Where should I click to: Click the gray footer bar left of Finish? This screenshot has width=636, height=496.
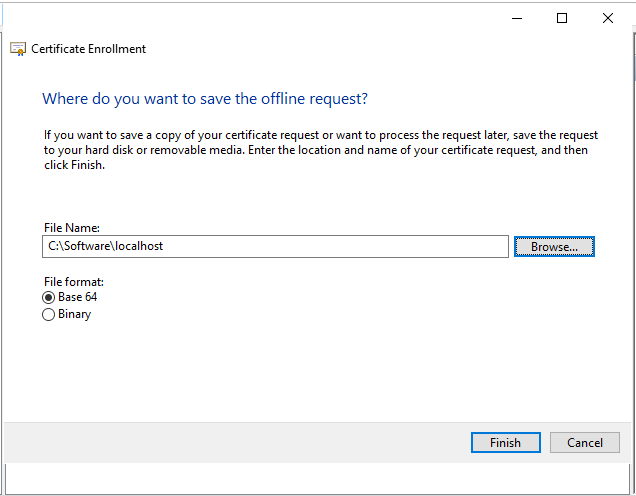pos(230,442)
